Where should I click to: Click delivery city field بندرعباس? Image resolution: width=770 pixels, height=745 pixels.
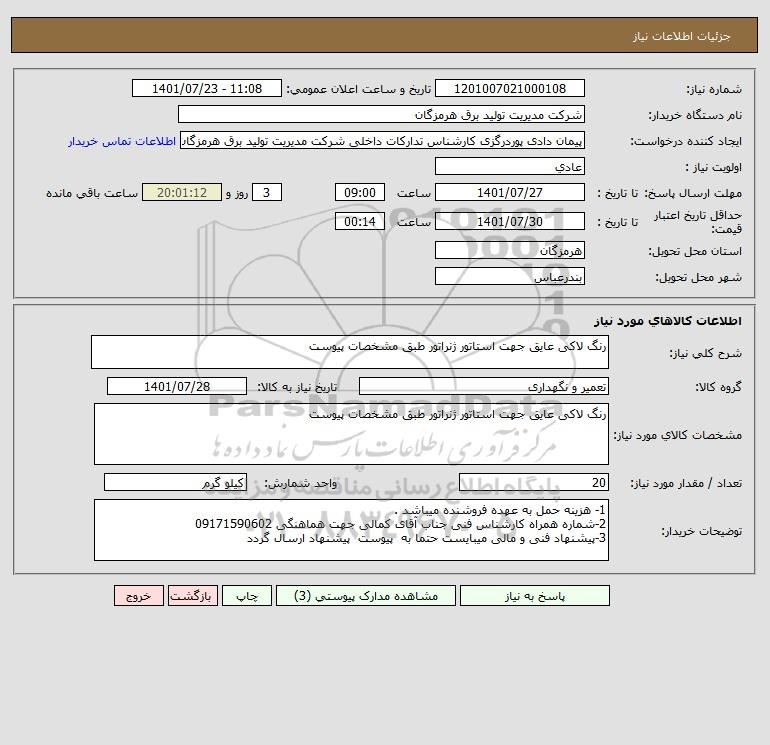pyautogui.click(x=510, y=276)
